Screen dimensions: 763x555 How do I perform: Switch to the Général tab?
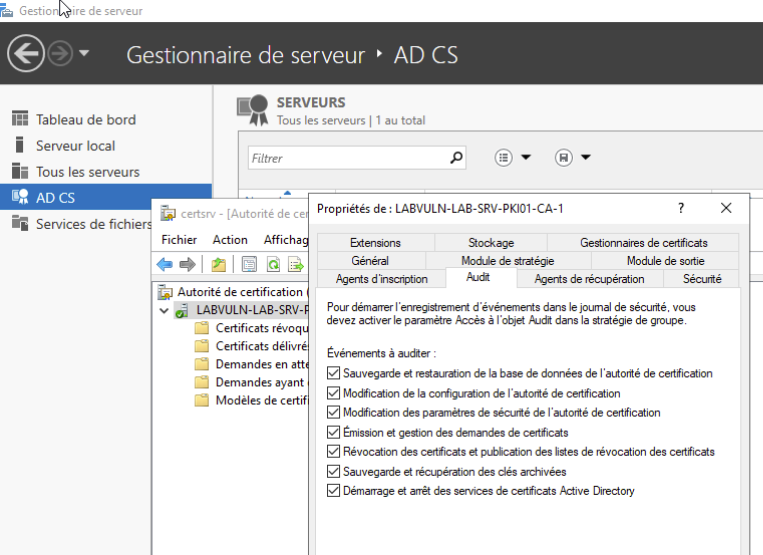tap(370, 261)
